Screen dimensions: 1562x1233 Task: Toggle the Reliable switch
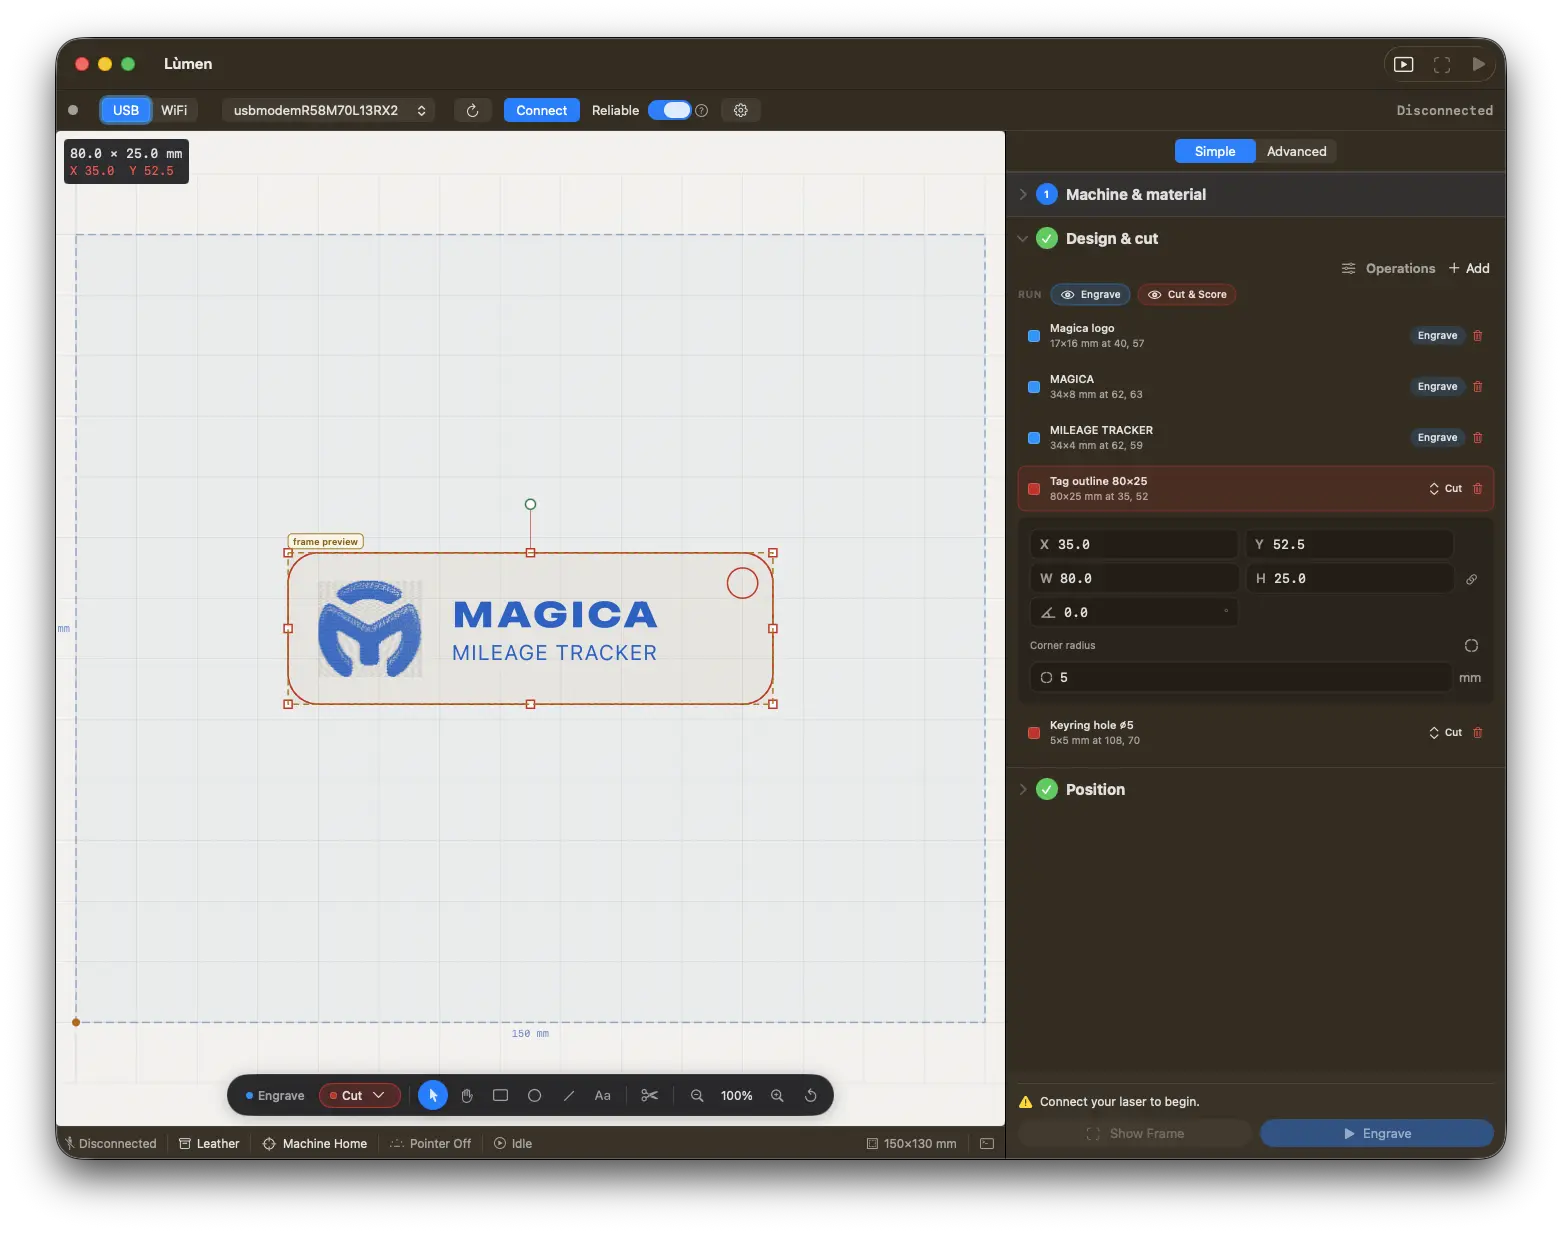tap(670, 110)
